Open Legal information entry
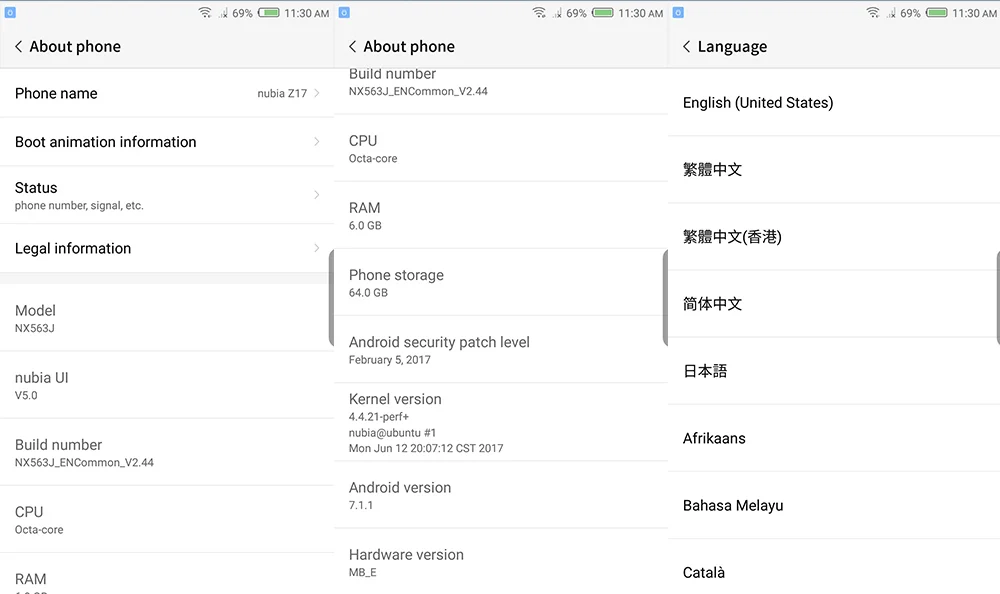Image resolution: width=1000 pixels, height=594 pixels. click(167, 248)
